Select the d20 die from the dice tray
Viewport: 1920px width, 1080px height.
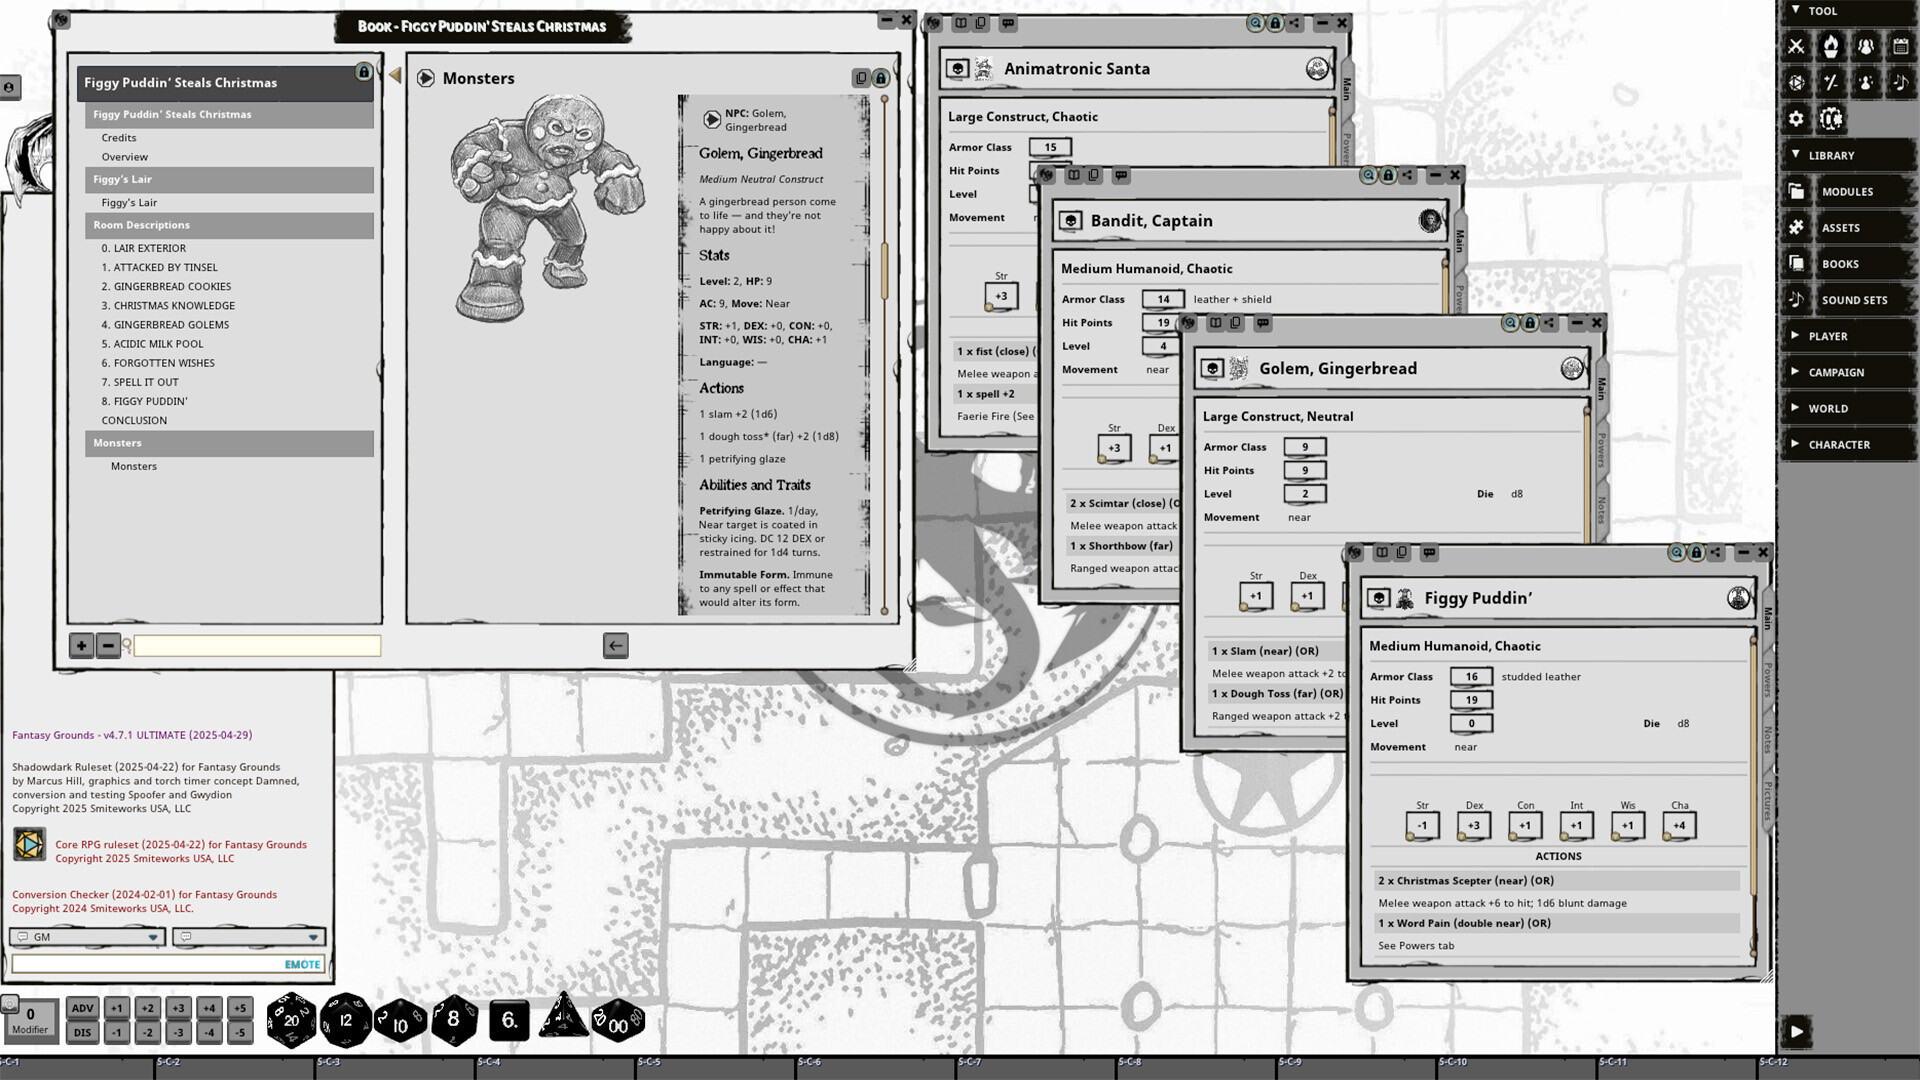pyautogui.click(x=290, y=1020)
